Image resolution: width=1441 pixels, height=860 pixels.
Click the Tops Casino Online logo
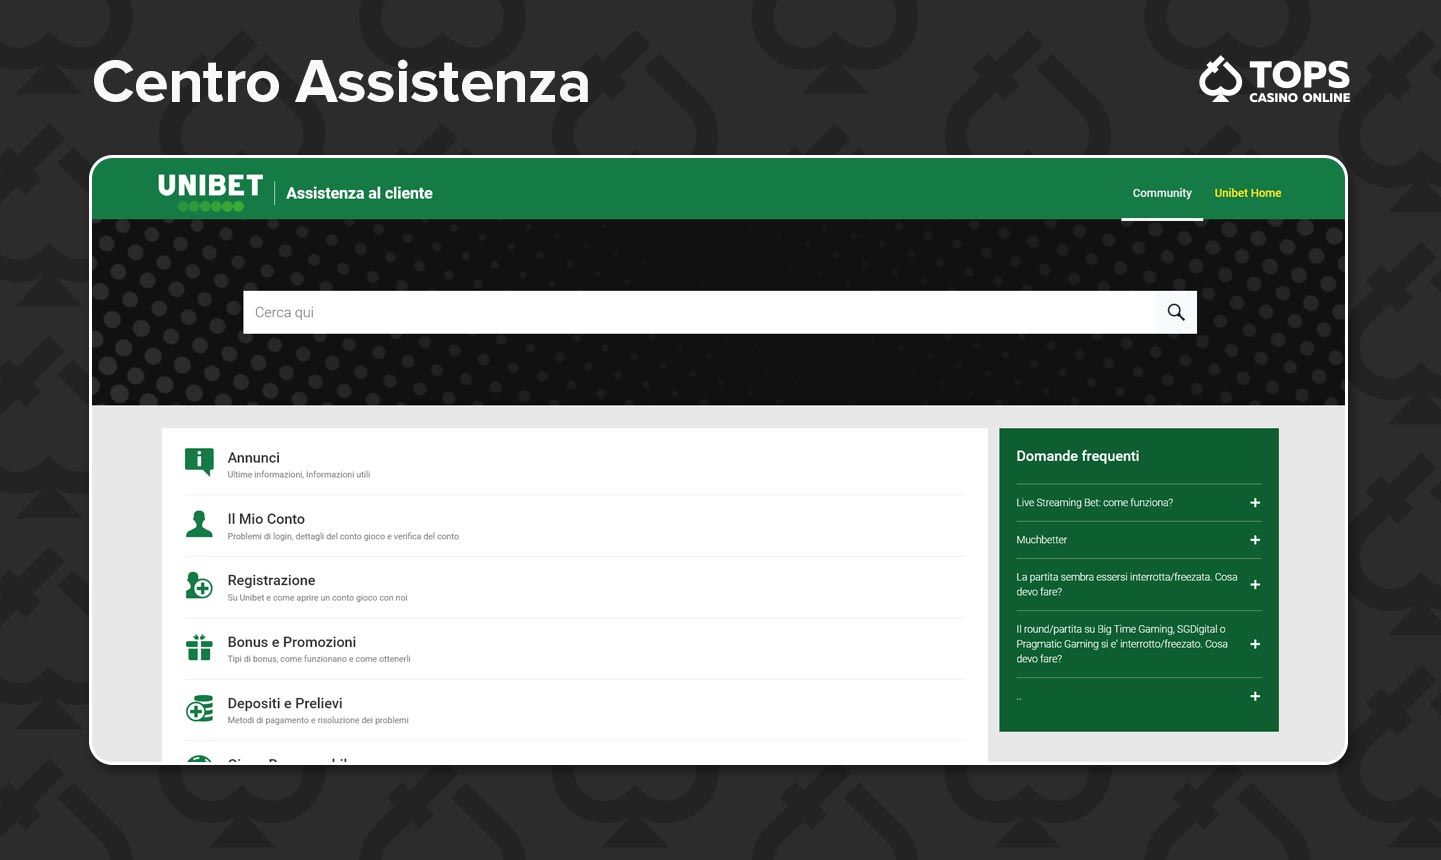coord(1274,80)
